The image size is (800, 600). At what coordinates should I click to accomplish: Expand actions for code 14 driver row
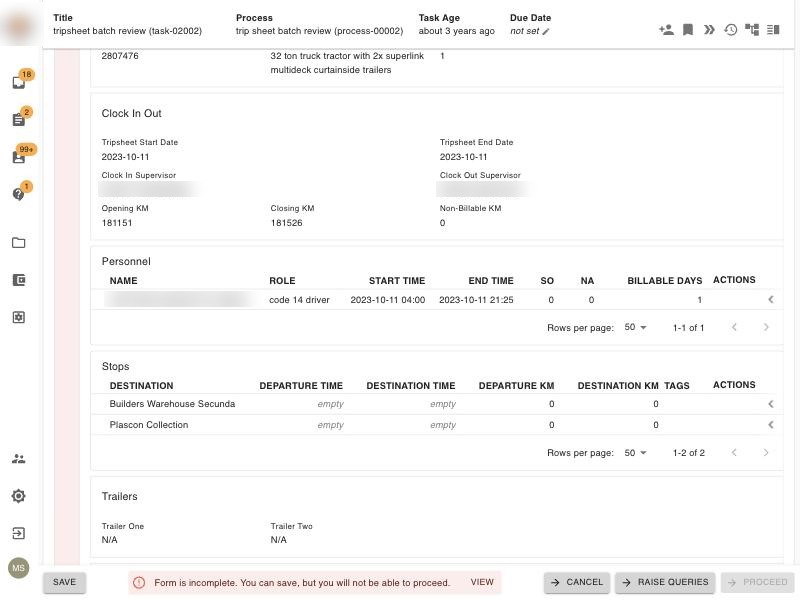point(770,299)
